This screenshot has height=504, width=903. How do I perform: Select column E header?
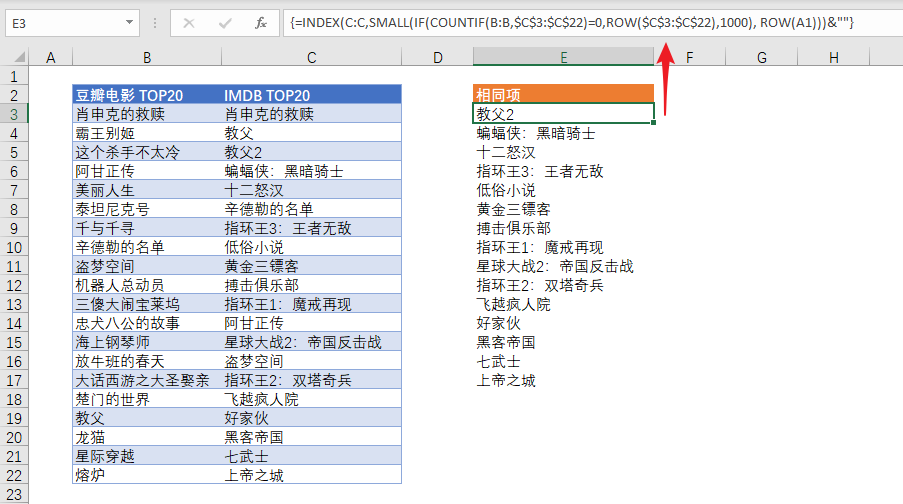[563, 58]
